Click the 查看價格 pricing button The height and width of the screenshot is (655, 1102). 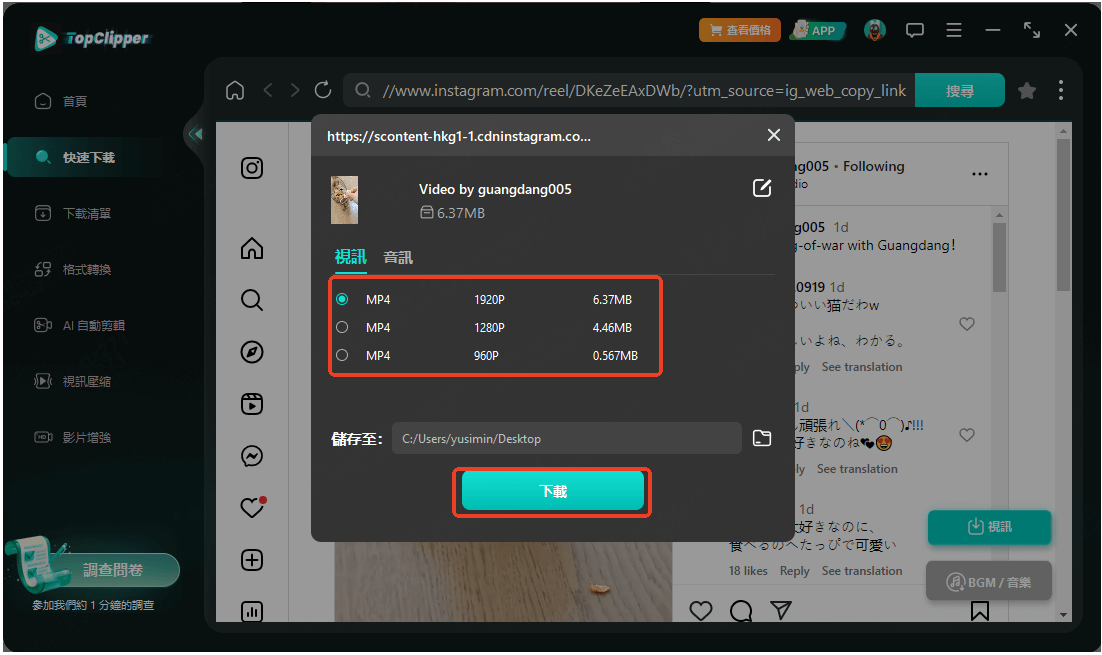[739, 30]
